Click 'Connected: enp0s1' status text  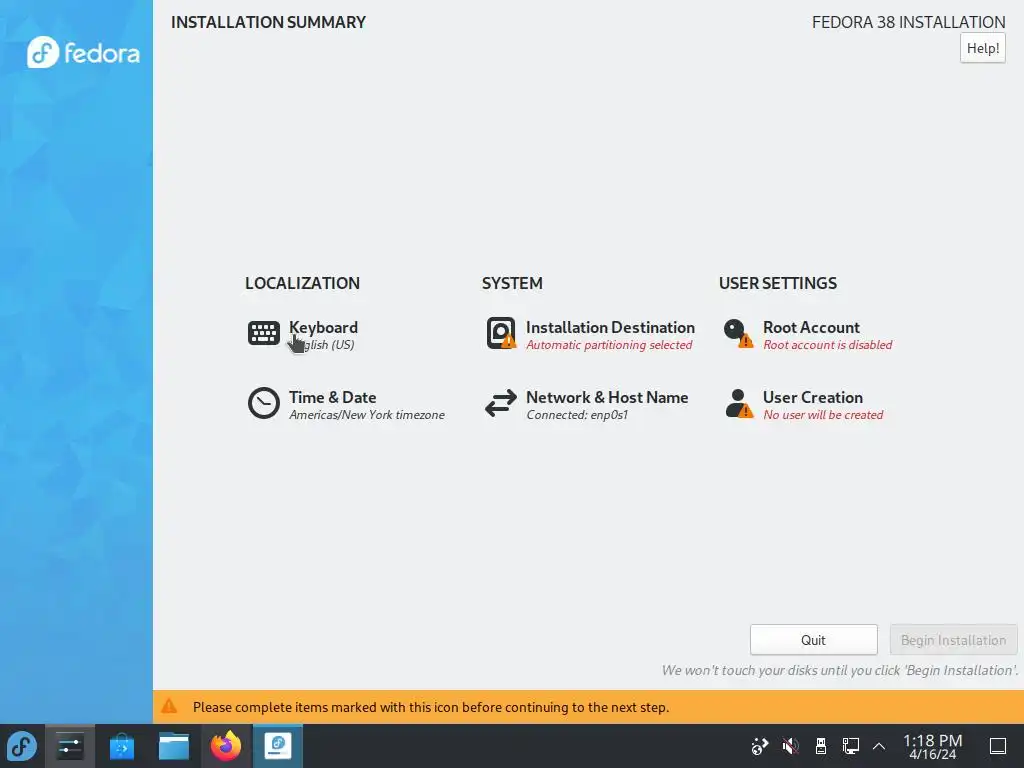tap(577, 415)
